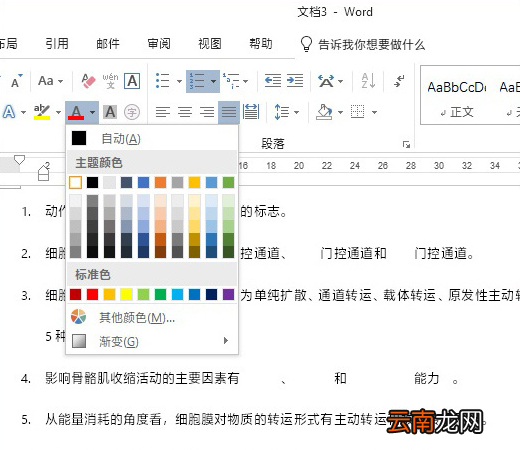The image size is (520, 450).
Task: Click the line spacing icon
Action: 282,112
